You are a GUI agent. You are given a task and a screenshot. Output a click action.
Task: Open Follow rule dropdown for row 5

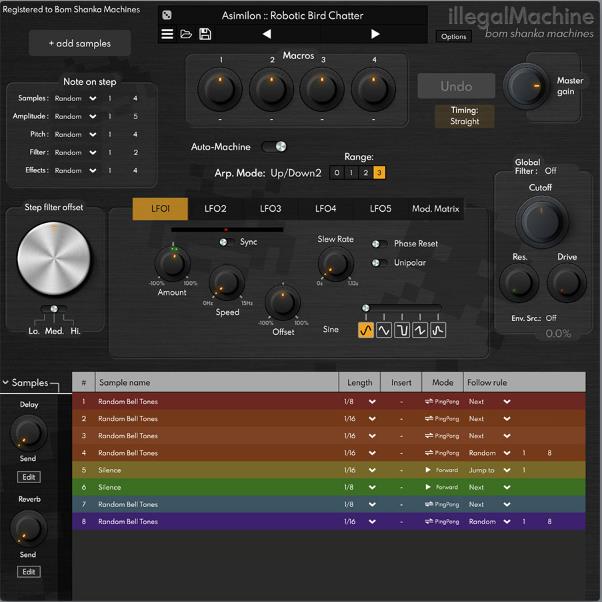pyautogui.click(x=507, y=470)
